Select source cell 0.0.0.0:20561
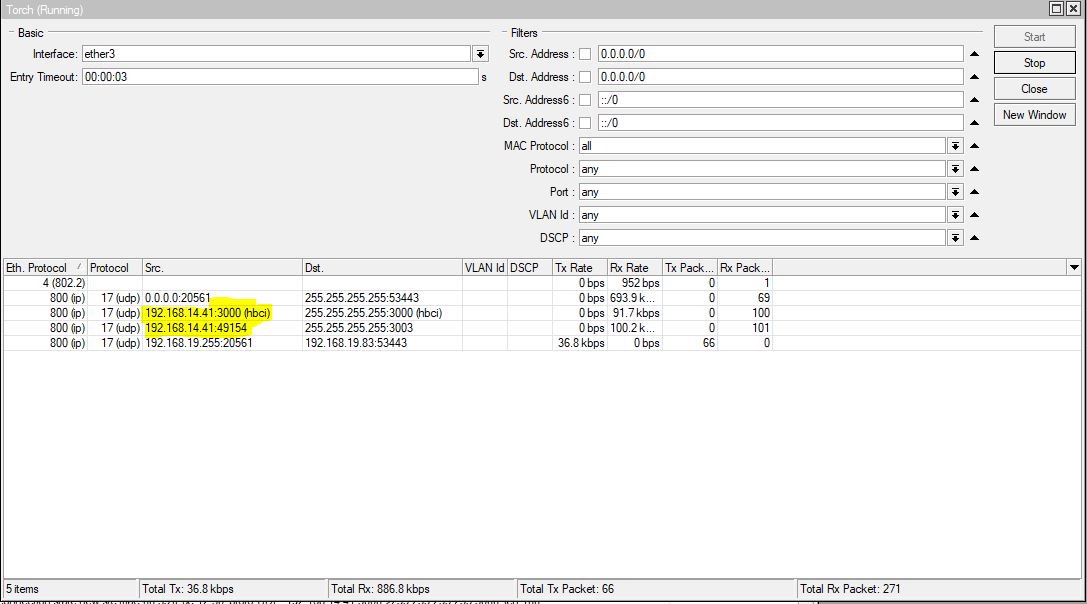 click(222, 298)
